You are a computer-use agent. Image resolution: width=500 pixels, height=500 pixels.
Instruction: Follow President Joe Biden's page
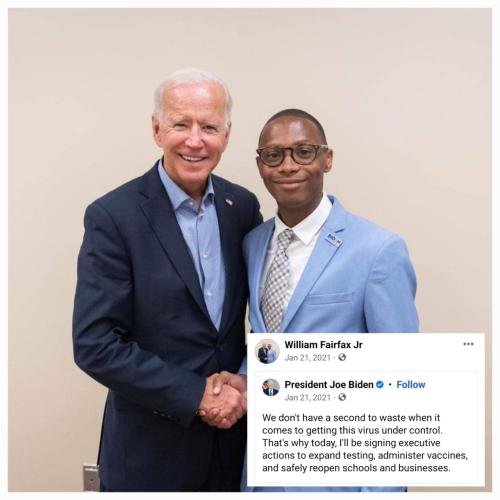(411, 385)
